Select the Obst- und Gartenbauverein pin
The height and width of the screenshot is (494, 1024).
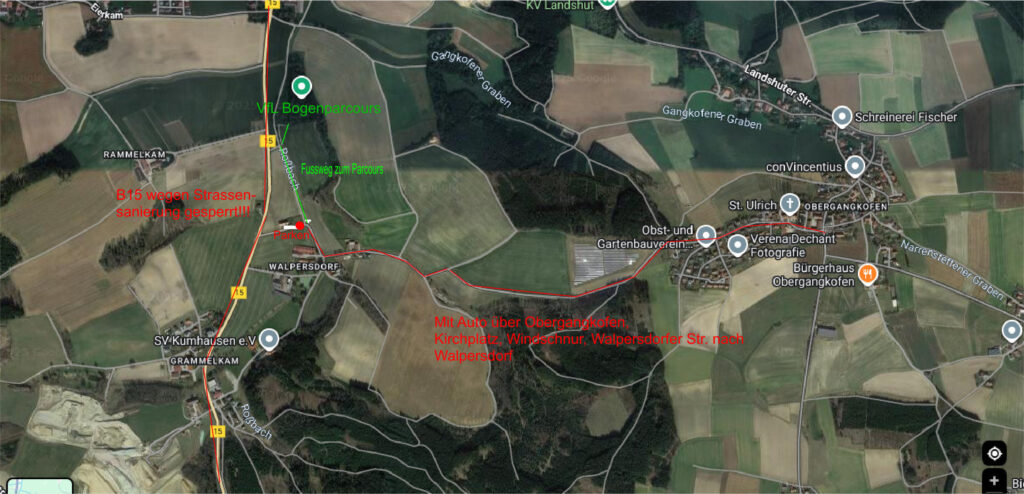coord(705,235)
